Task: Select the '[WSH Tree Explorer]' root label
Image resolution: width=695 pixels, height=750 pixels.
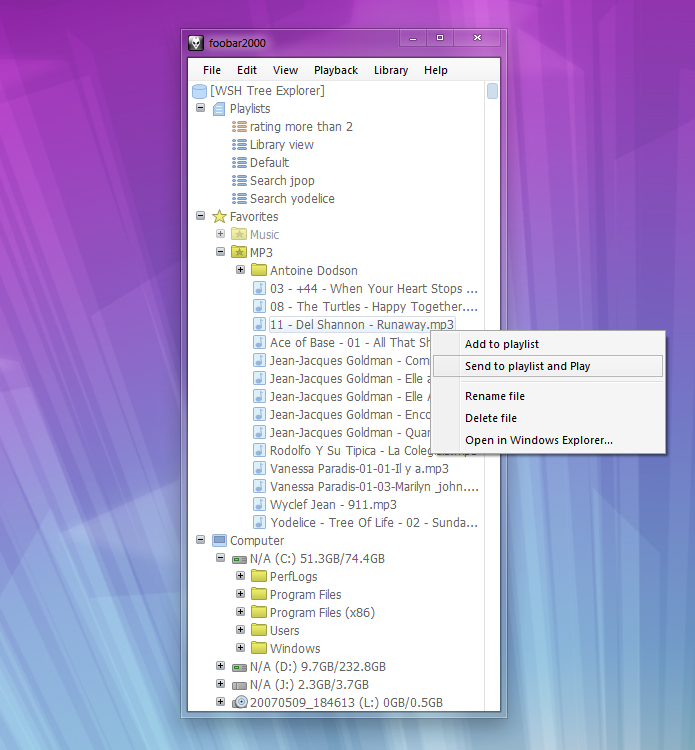Action: (267, 90)
